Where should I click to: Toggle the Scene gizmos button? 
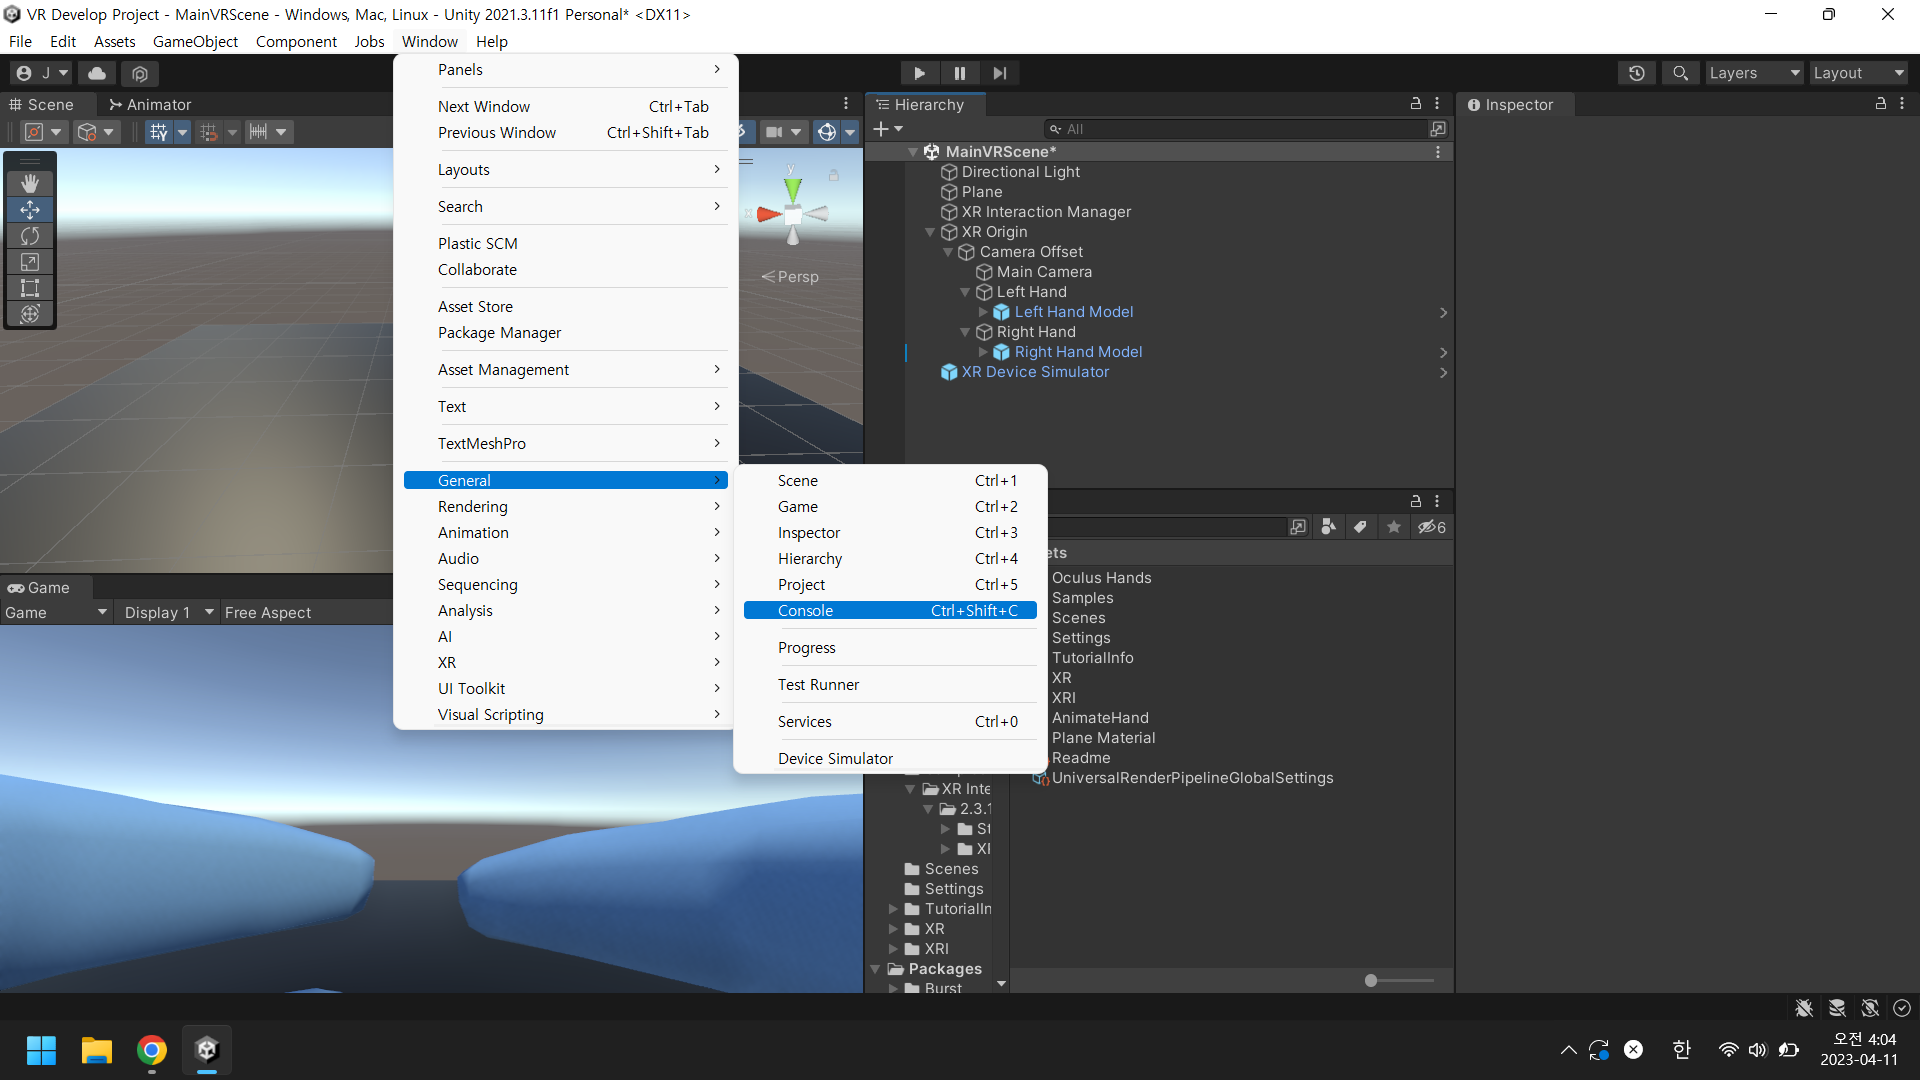tap(827, 132)
